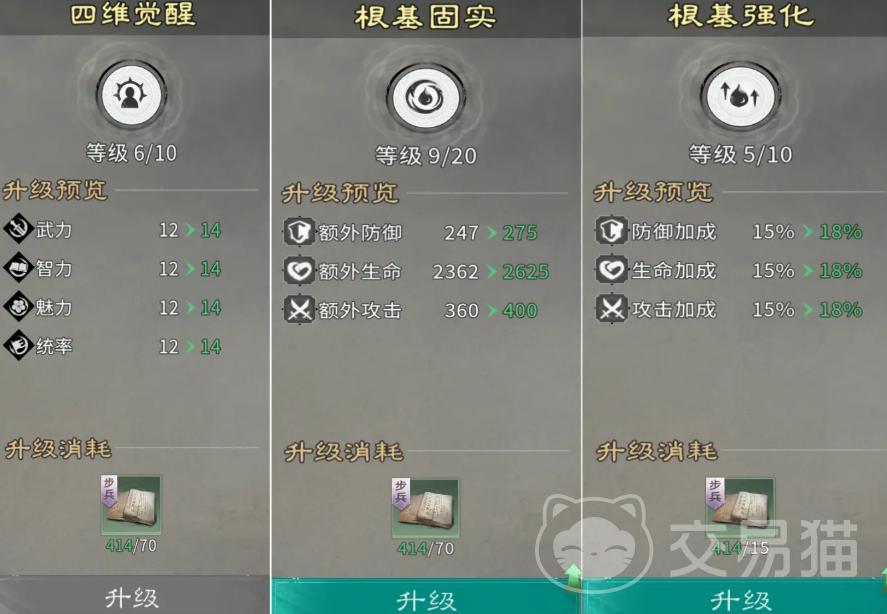Viewport: 887px width, 614px height.
Task: Select the 武力 stat icon
Action: tap(18, 229)
